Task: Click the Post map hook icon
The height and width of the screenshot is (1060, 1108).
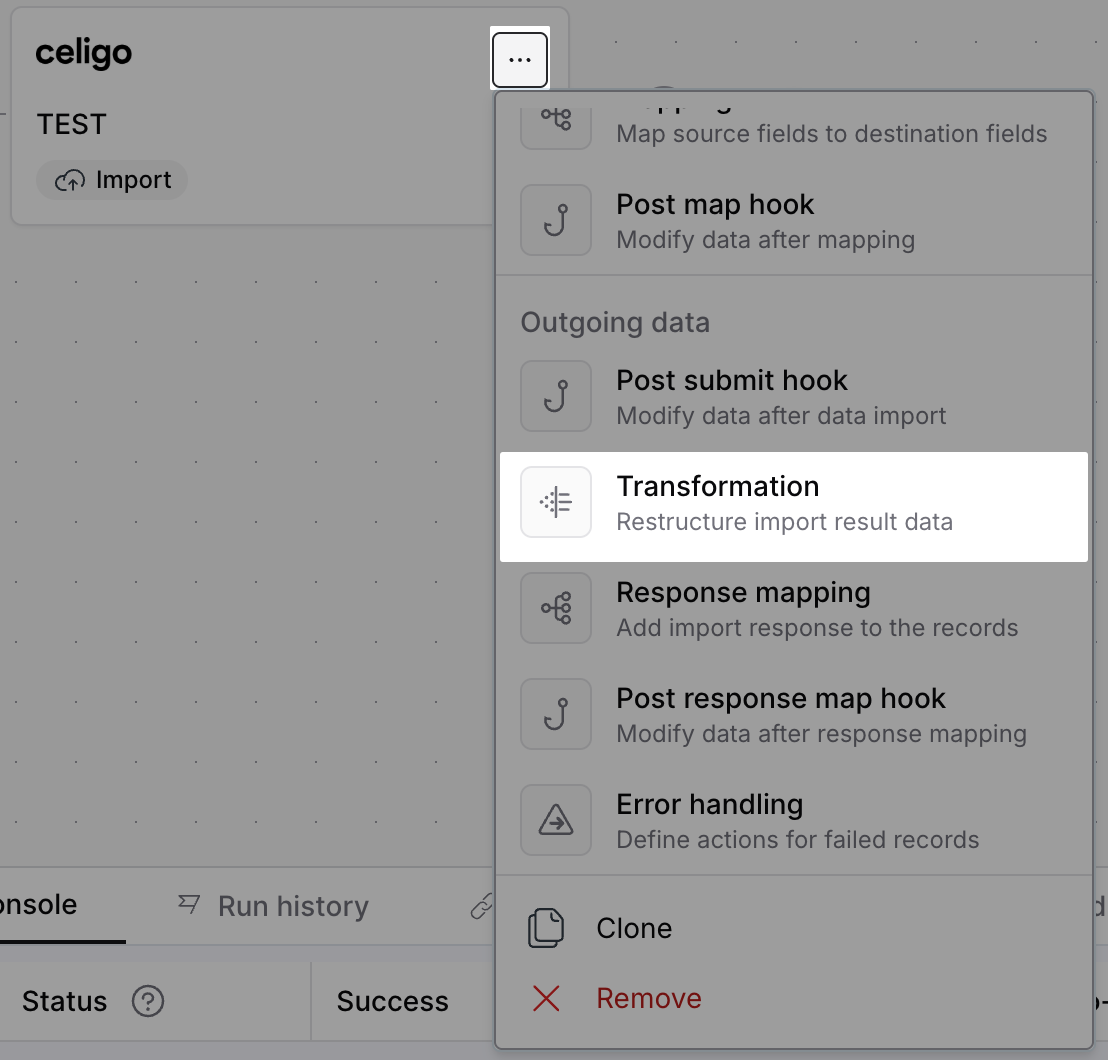Action: pos(556,220)
